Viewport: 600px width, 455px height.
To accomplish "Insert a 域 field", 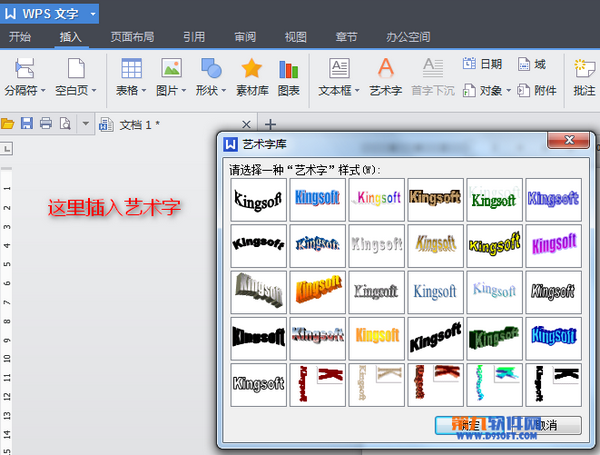I will [531, 64].
